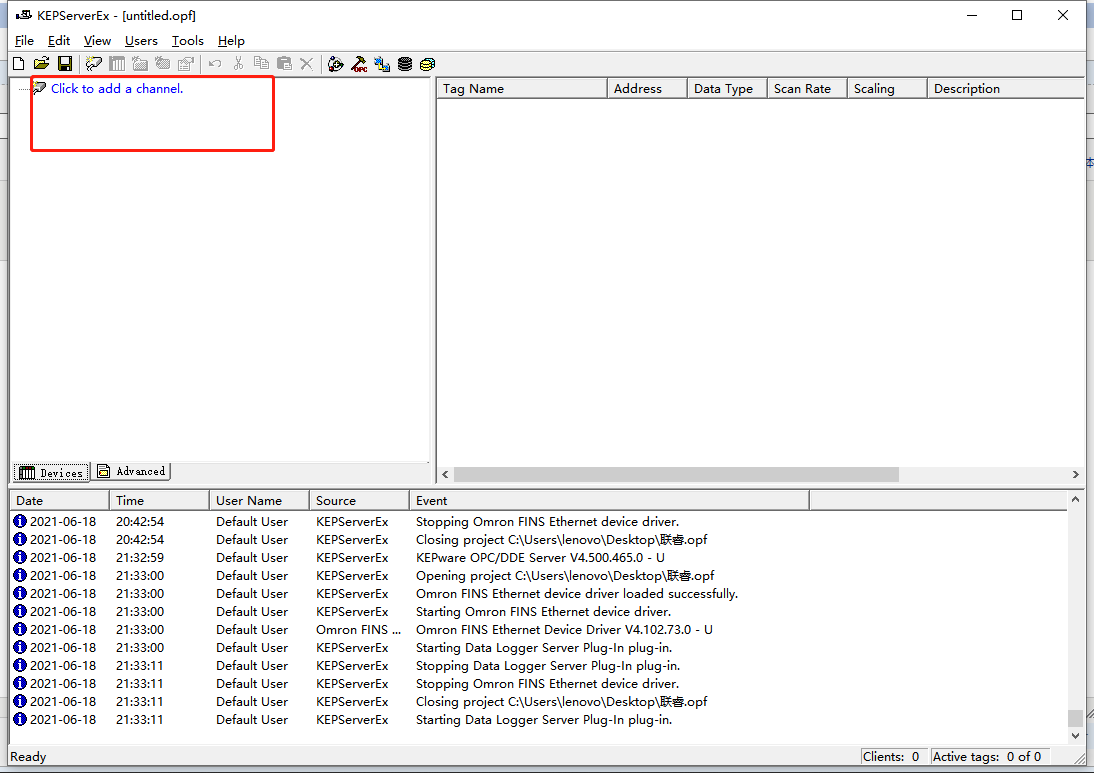Click the 'Omron FINS ...' source cell

(x=359, y=630)
